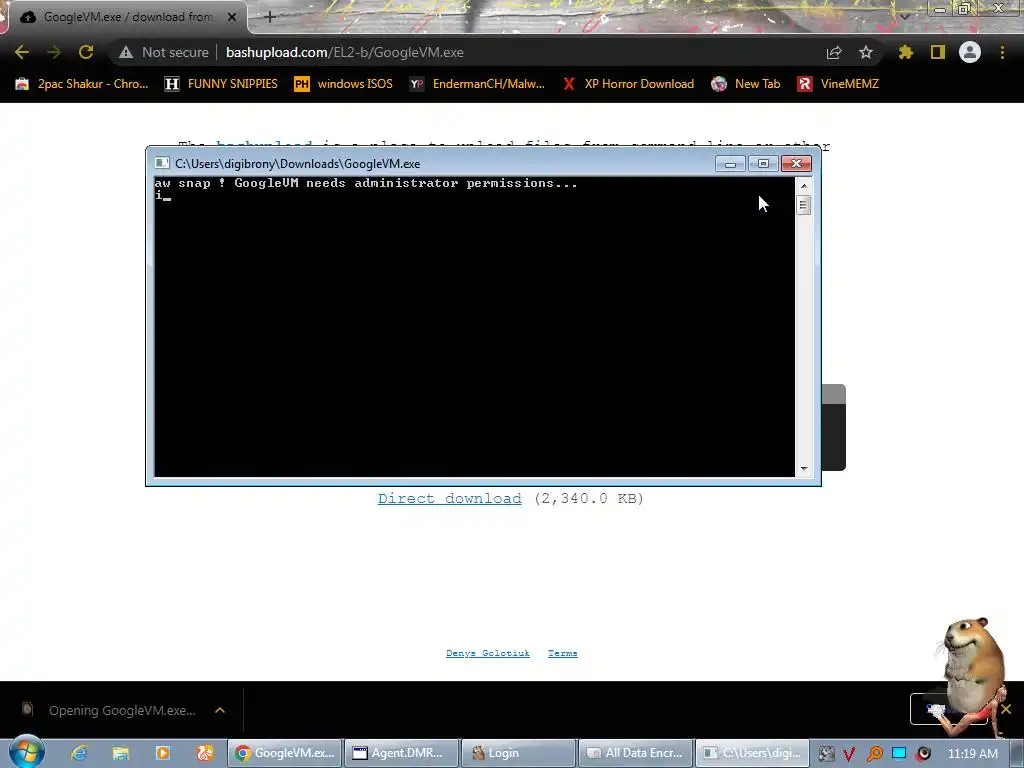Click the console scrollbar up arrow
This screenshot has height=768, width=1024.
tap(804, 185)
